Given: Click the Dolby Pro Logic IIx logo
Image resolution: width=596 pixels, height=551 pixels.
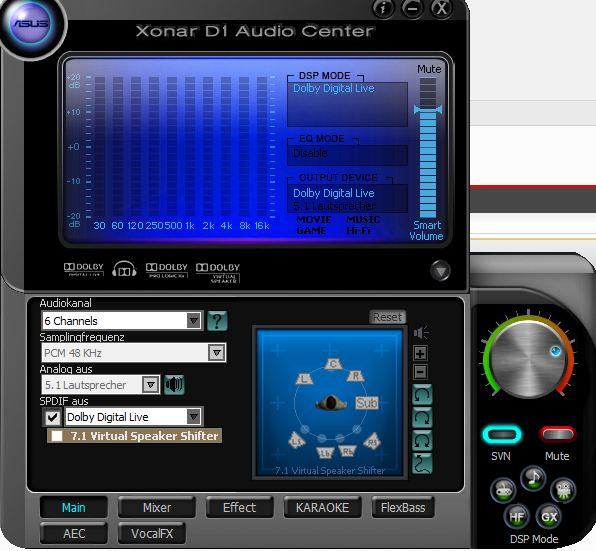Looking at the screenshot, I should (166, 270).
